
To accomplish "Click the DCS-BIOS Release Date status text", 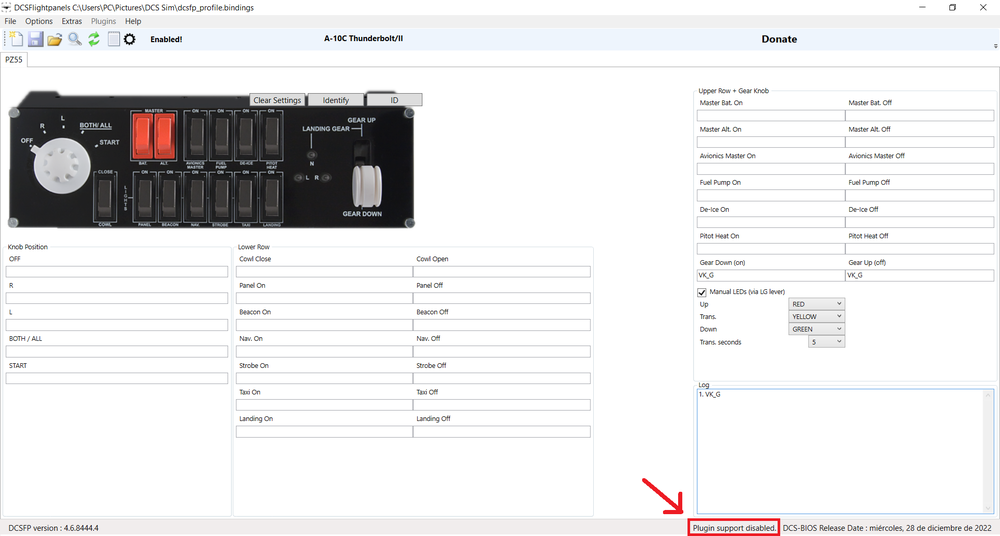I will [887, 528].
